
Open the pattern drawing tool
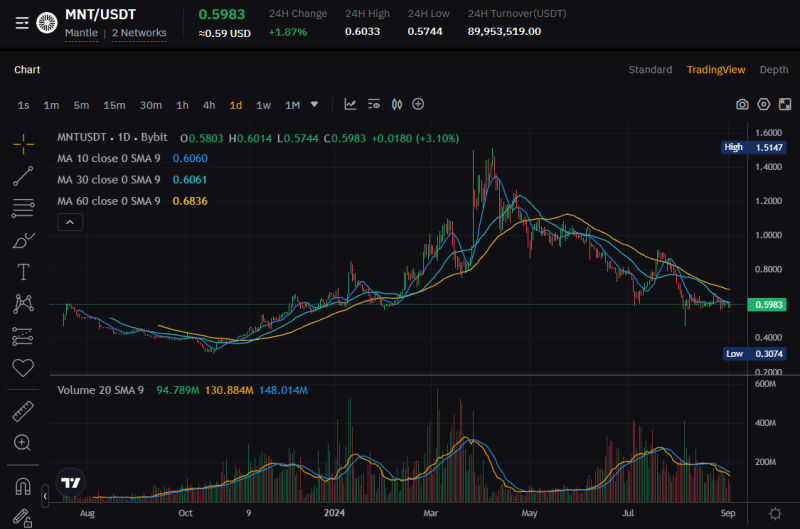click(23, 304)
